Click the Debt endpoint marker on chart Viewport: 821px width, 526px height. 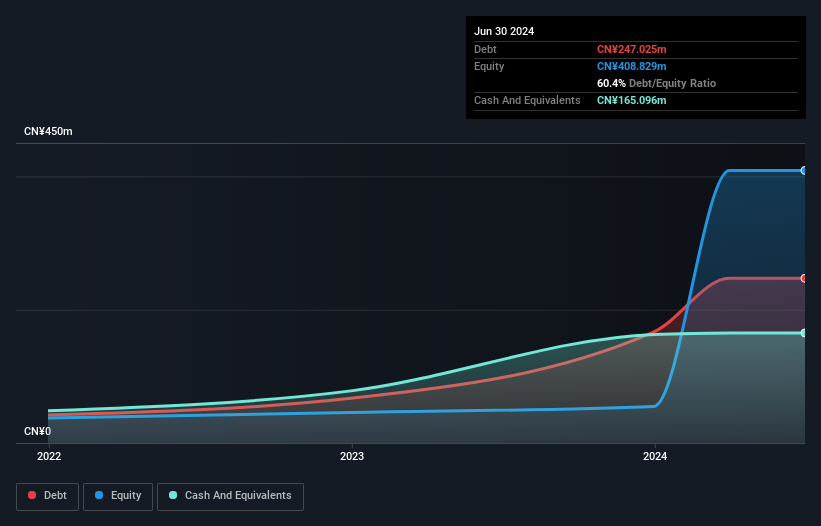[804, 278]
